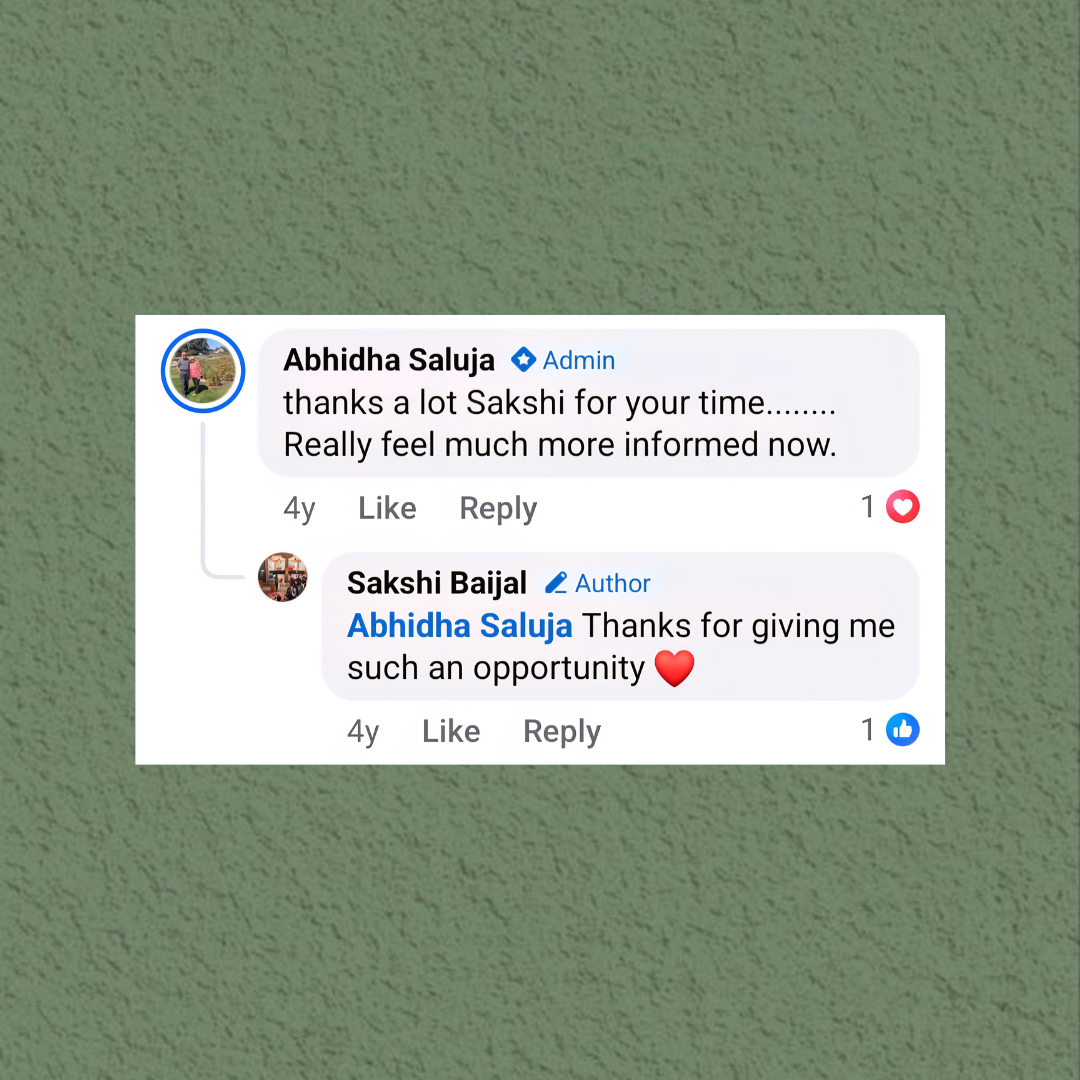The width and height of the screenshot is (1080, 1080).
Task: Open Abhidha Saluja's name in the comment header
Action: tap(388, 360)
